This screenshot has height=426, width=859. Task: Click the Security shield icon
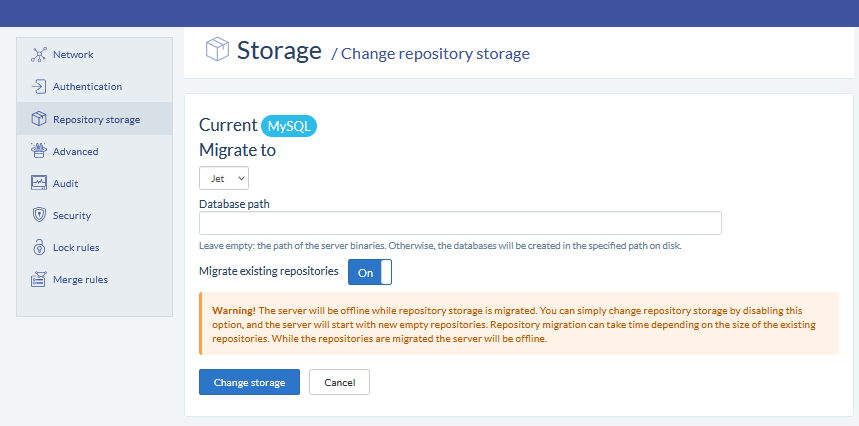click(x=39, y=215)
